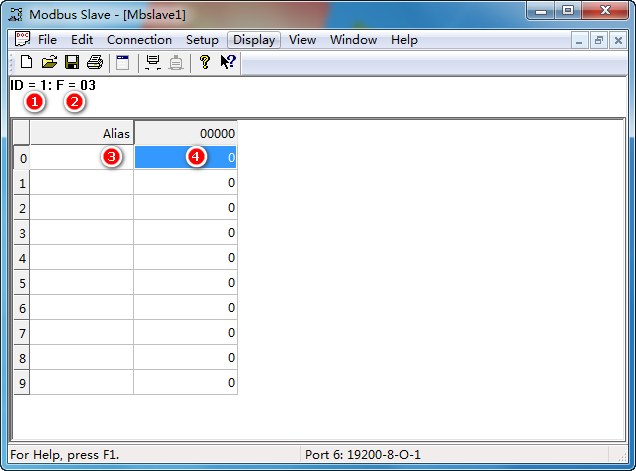Click the Alias column header
The image size is (636, 471).
(82, 133)
